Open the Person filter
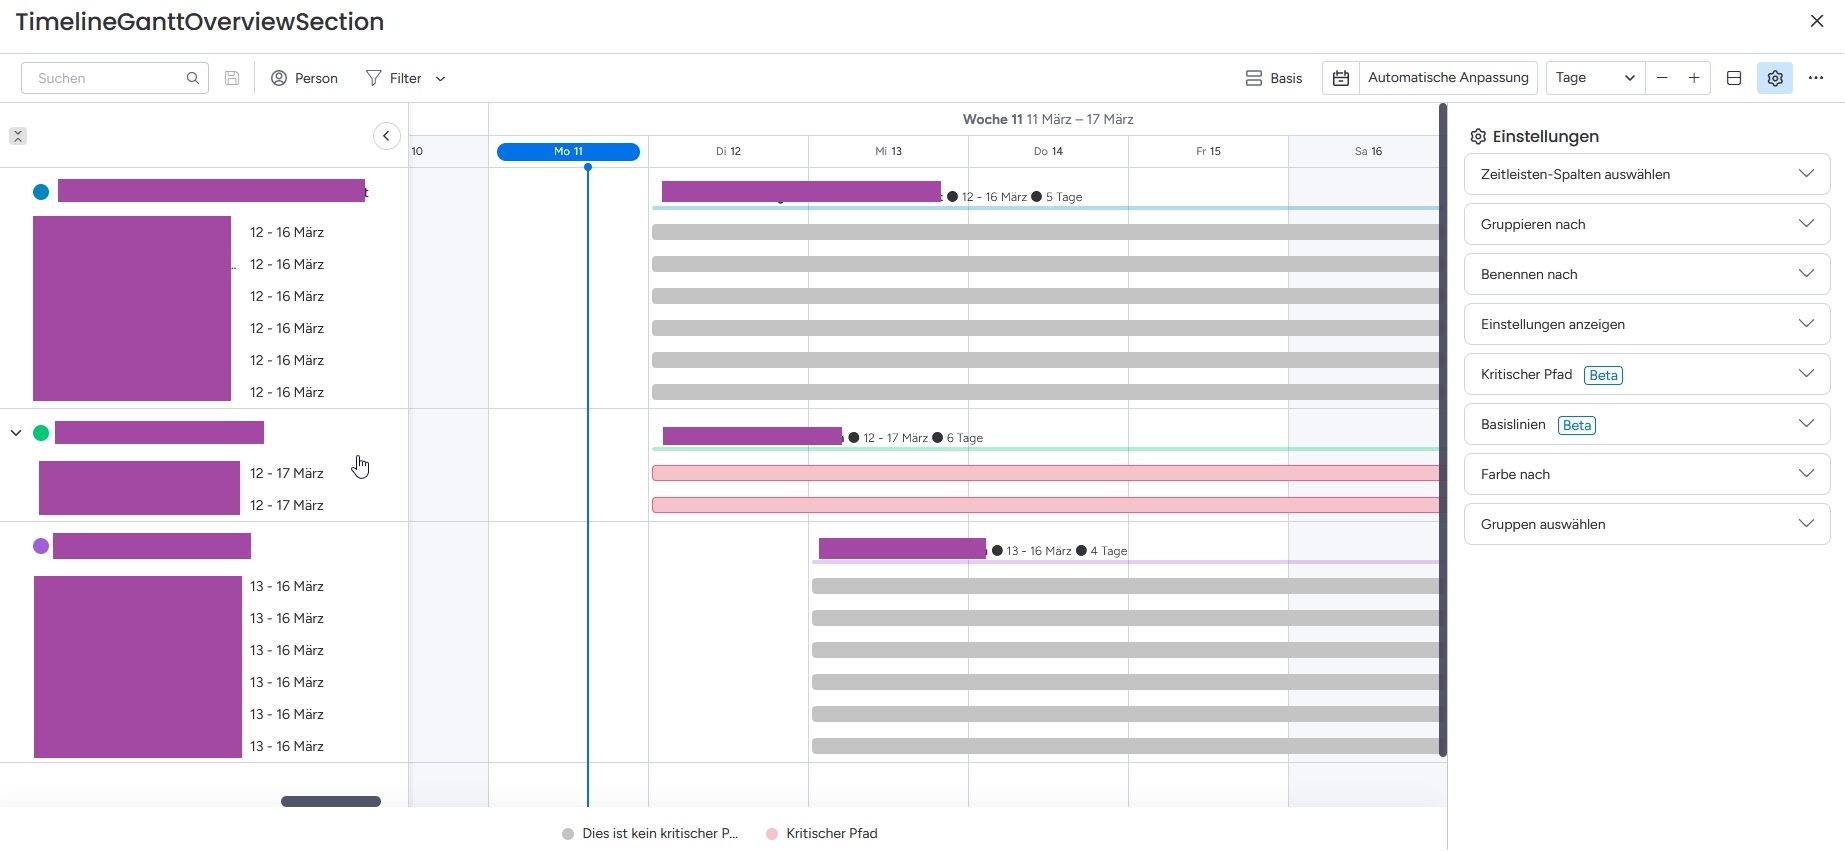The image size is (1845, 851). tap(305, 78)
